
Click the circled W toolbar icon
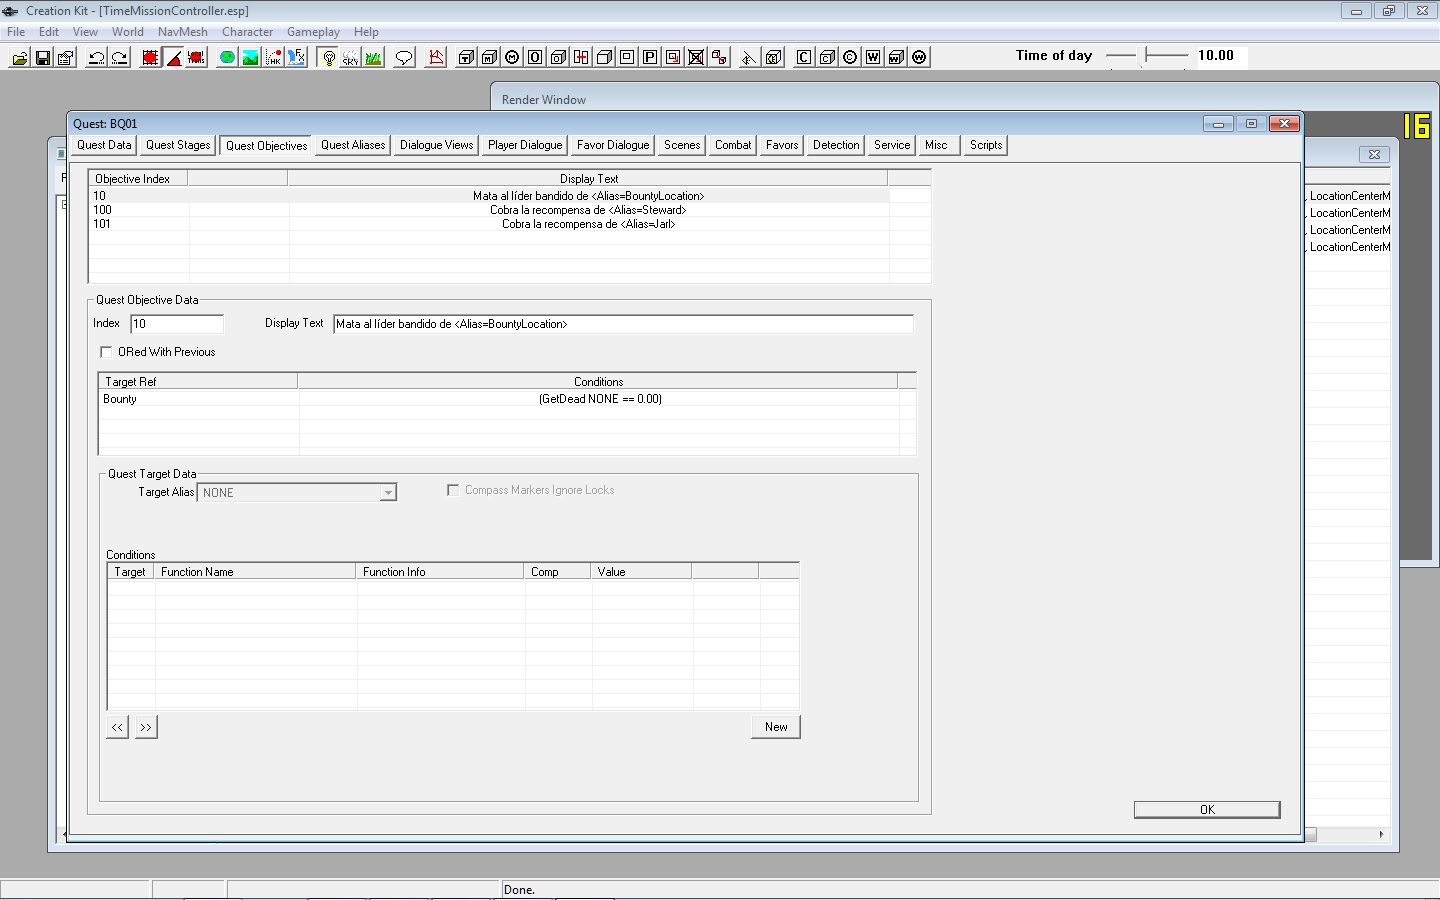click(919, 57)
